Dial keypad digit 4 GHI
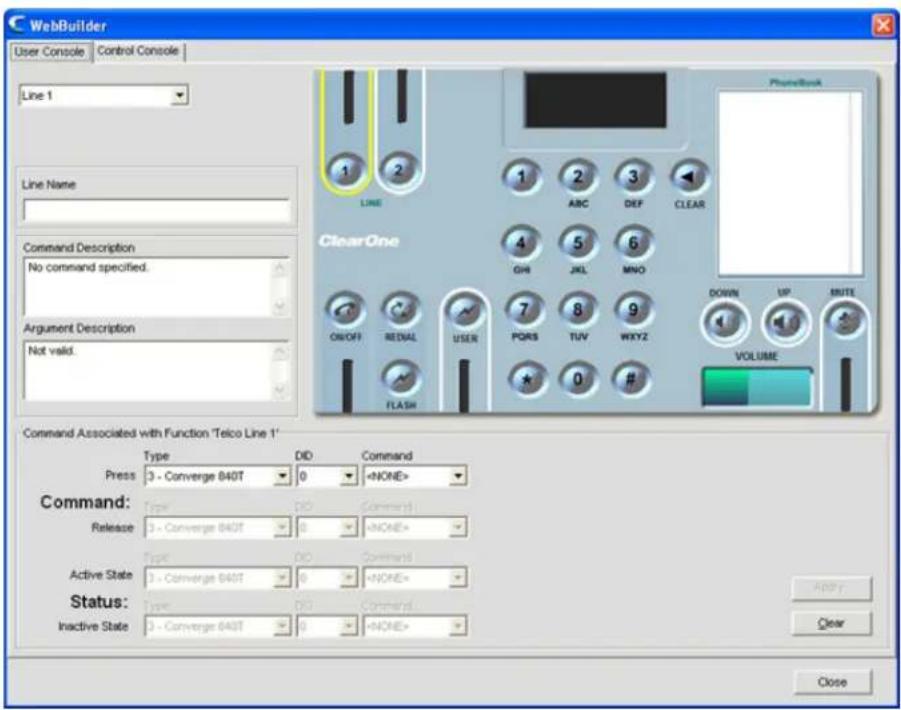 (521, 243)
